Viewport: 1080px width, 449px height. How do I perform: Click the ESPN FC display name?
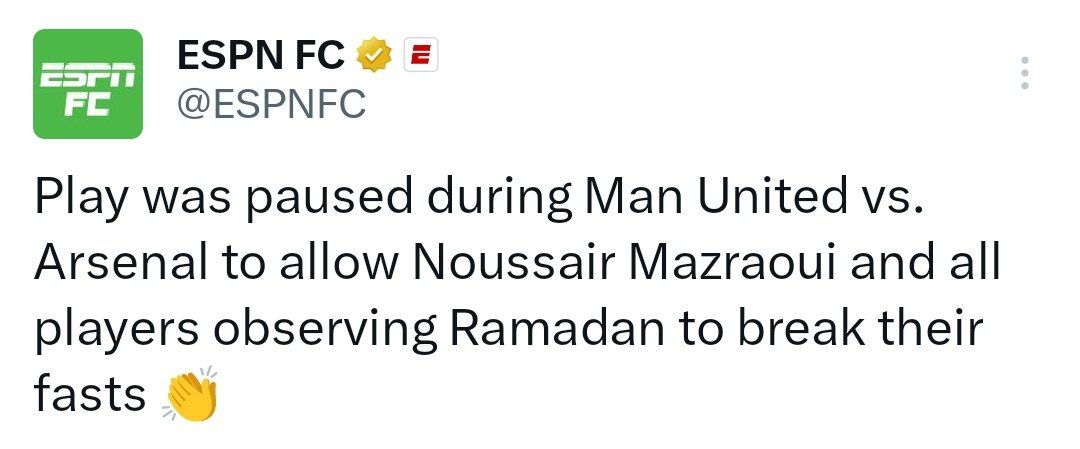pyautogui.click(x=262, y=58)
